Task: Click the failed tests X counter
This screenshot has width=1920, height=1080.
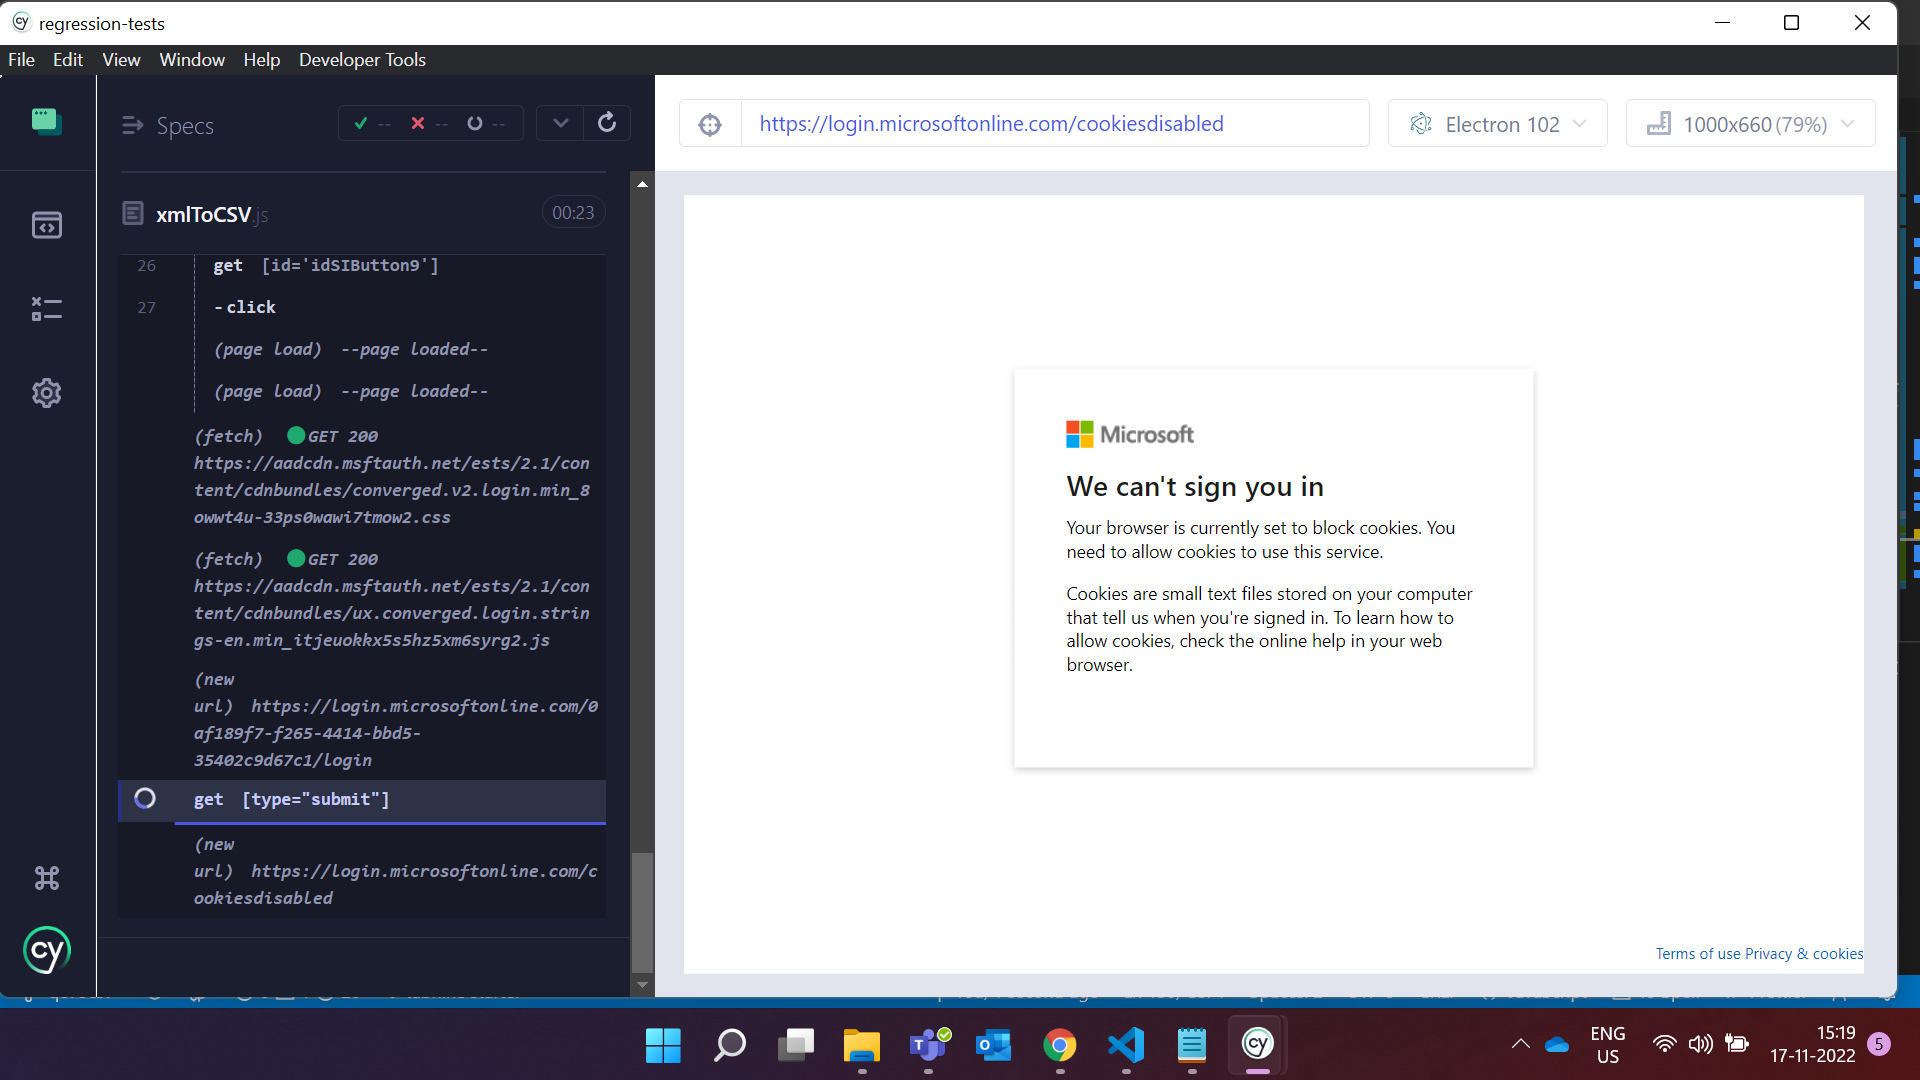Action: [431, 123]
